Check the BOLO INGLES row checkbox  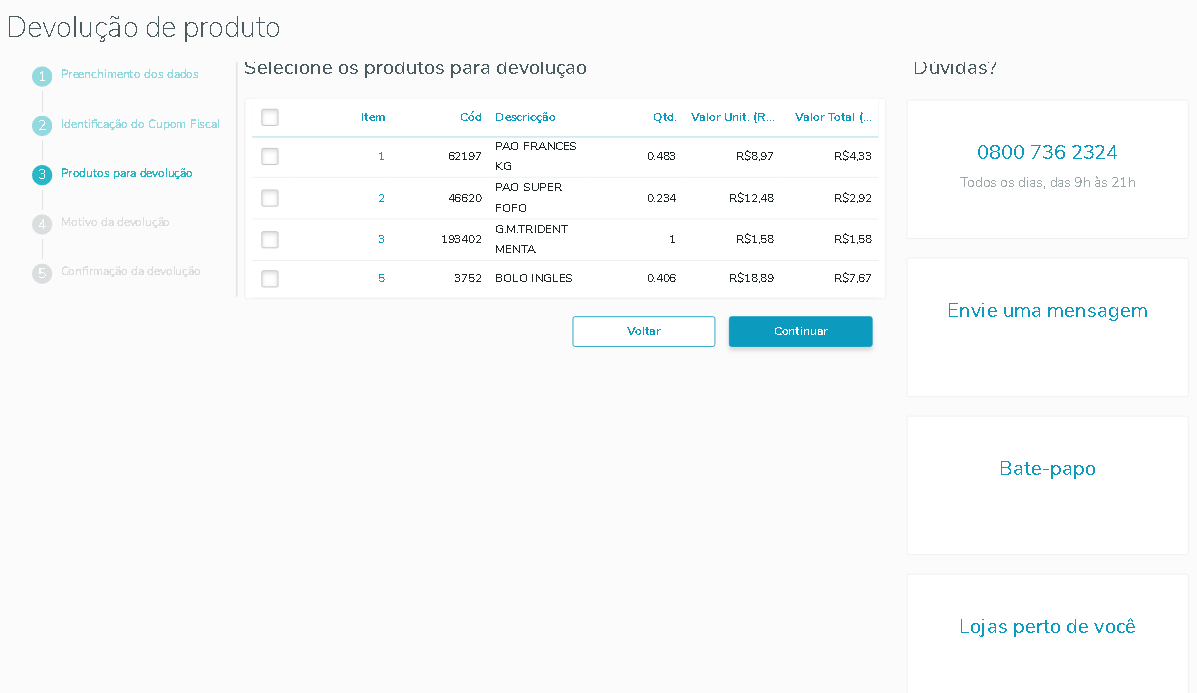pos(269,279)
